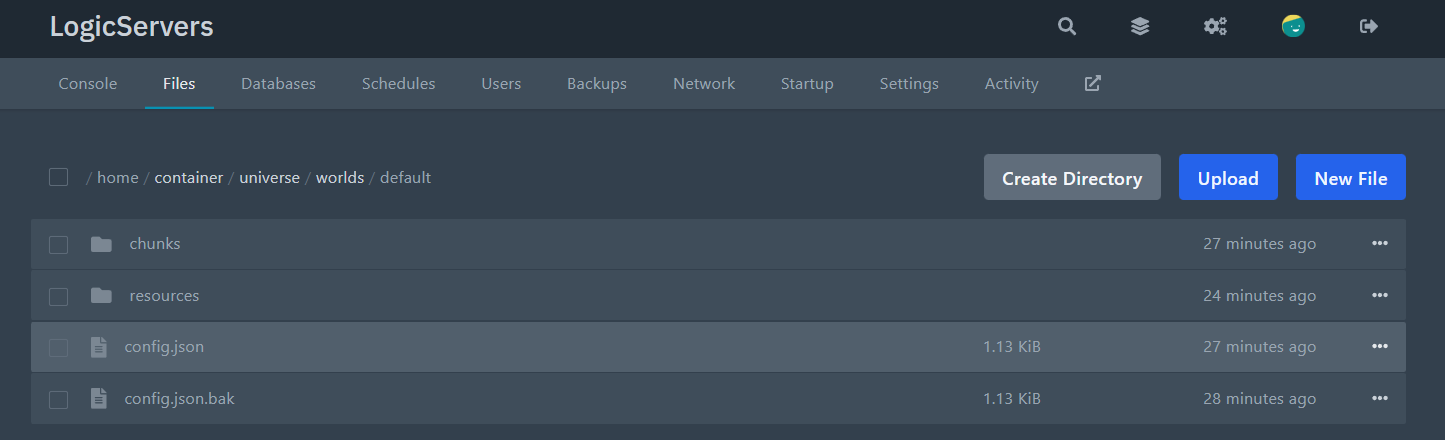Go to the Startup tab
This screenshot has height=440, width=1445.
click(x=807, y=84)
